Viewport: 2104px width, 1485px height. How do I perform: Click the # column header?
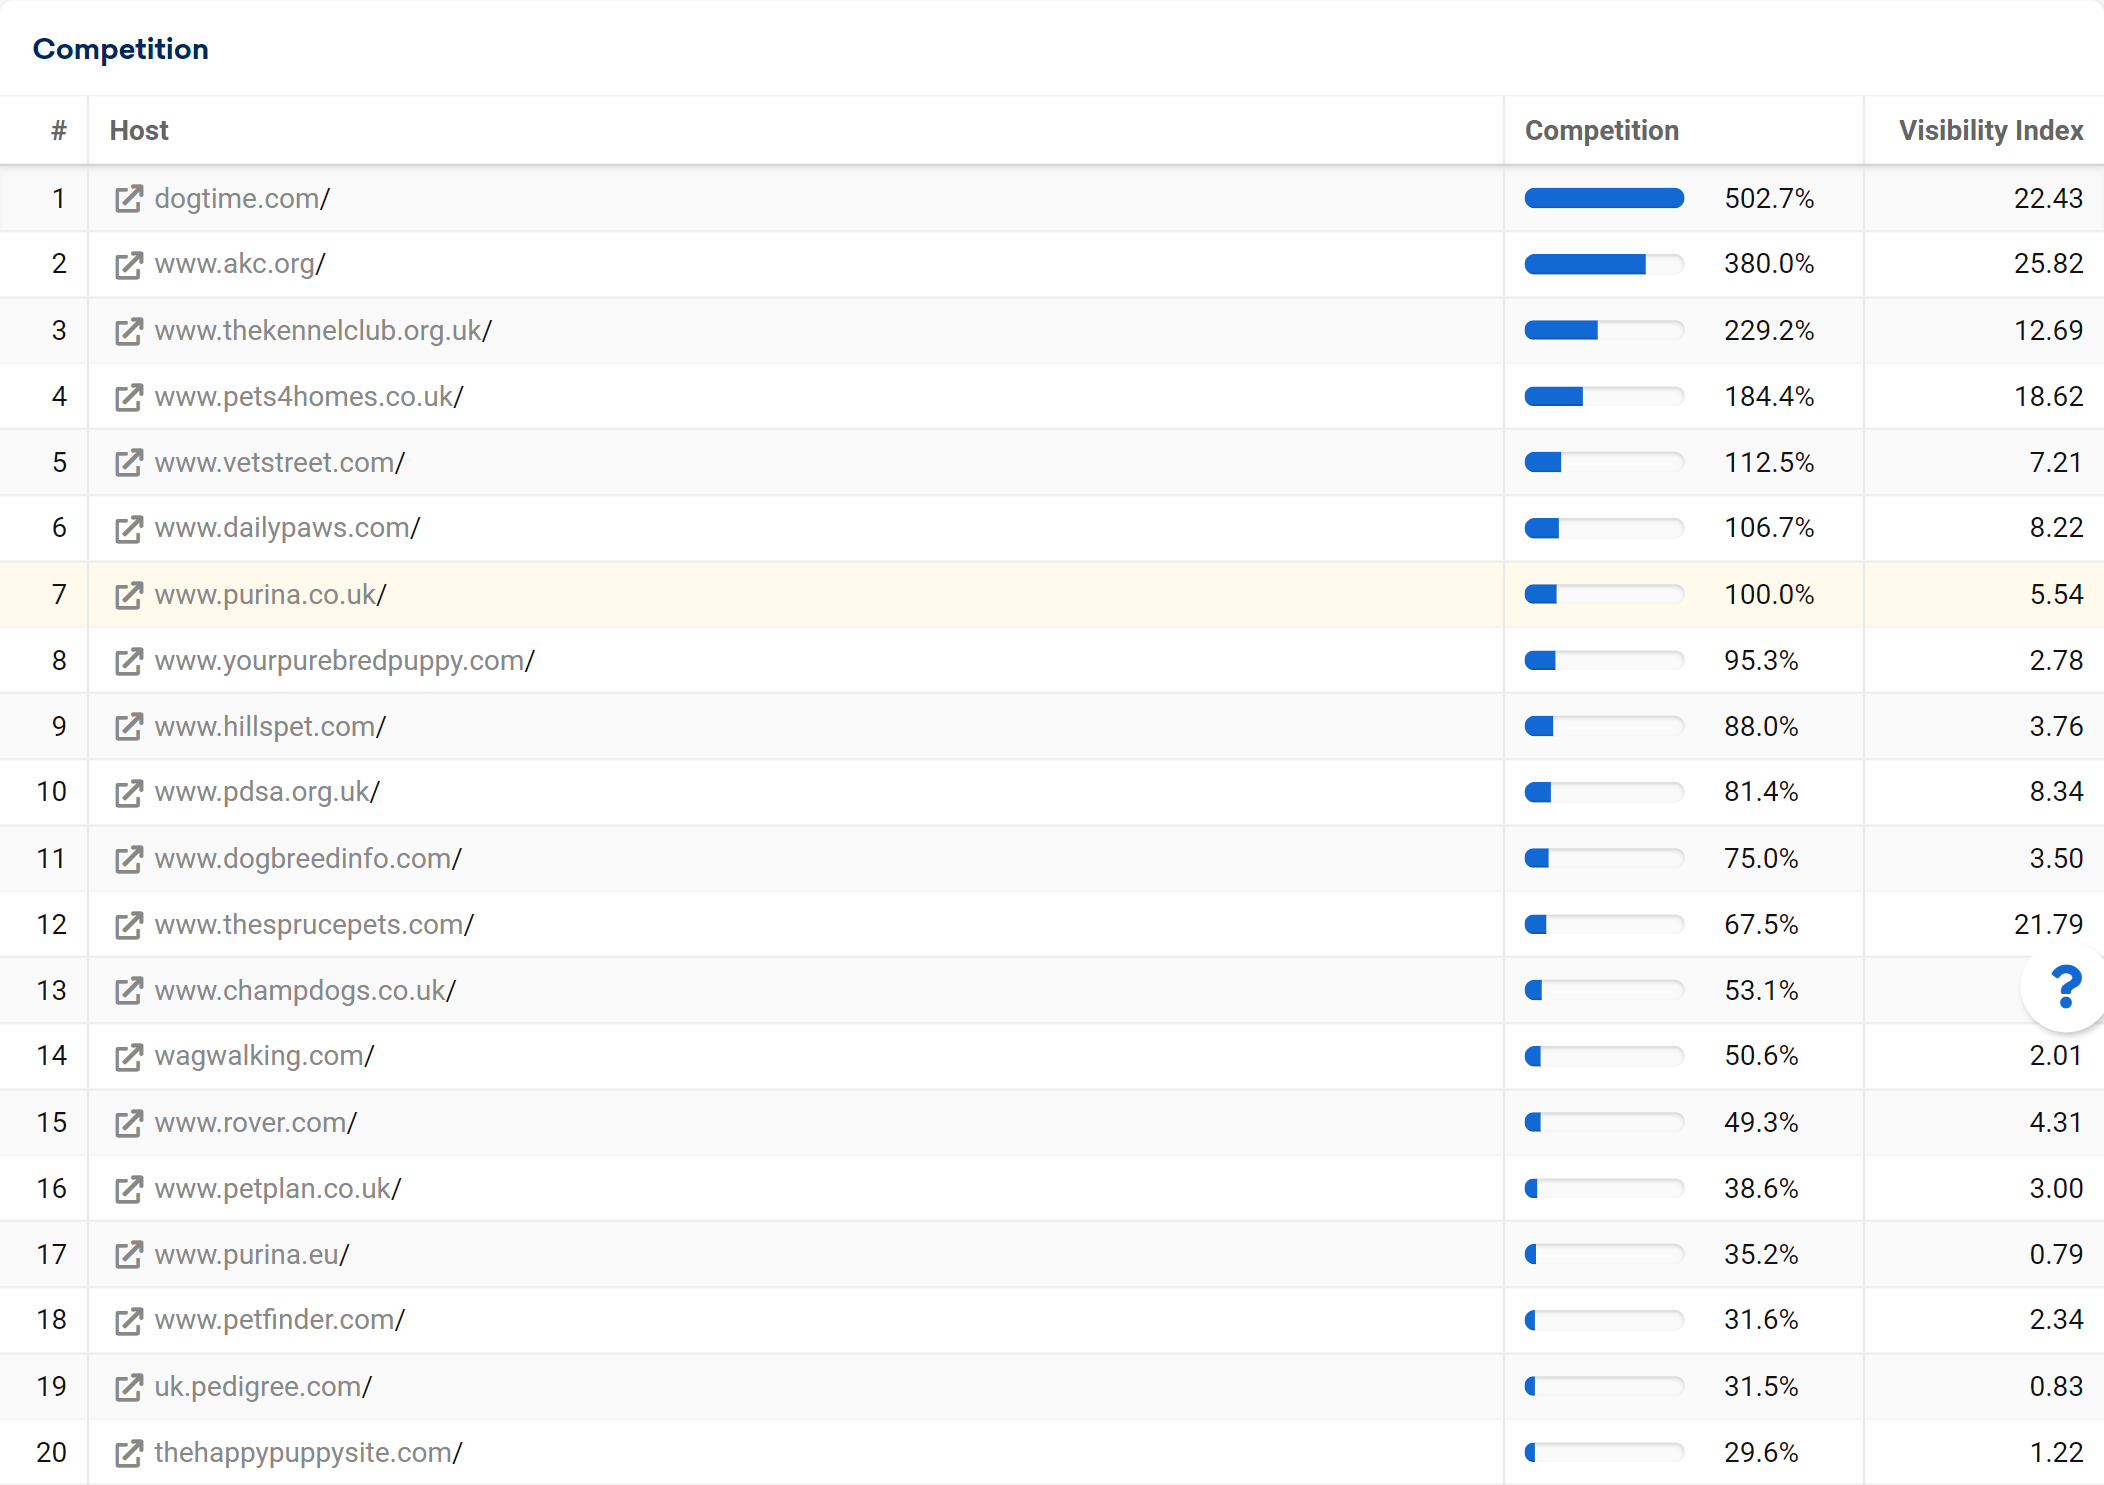tap(59, 130)
